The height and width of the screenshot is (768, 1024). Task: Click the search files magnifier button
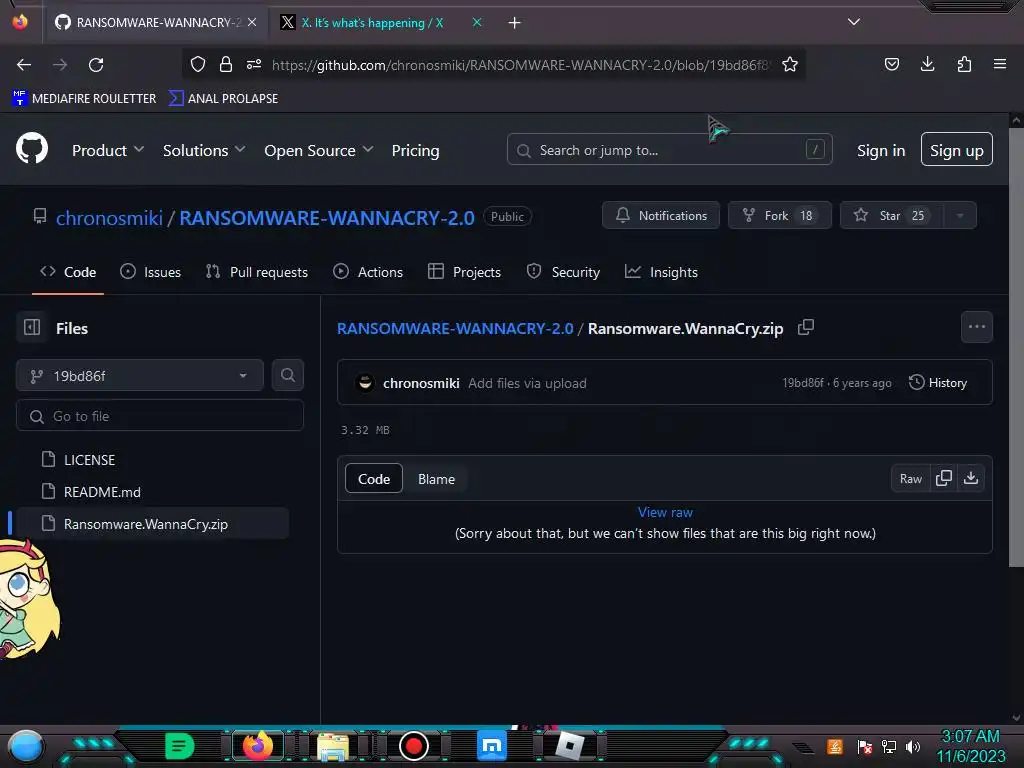288,375
